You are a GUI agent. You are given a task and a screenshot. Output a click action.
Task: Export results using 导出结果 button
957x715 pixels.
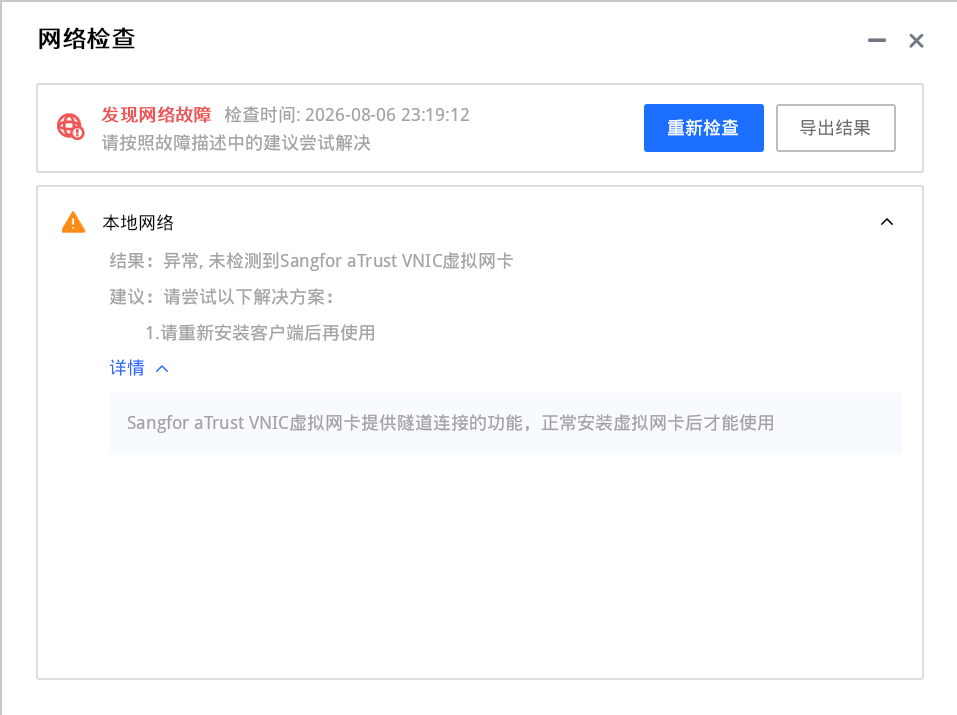(x=836, y=128)
